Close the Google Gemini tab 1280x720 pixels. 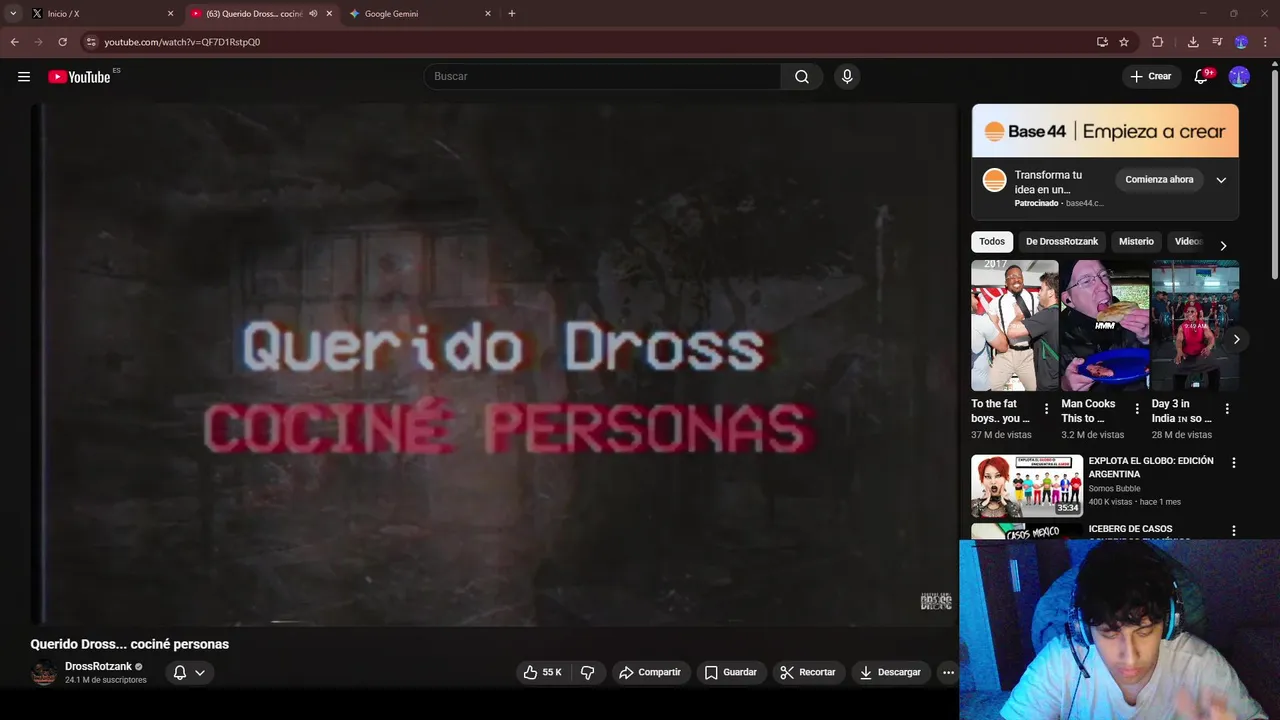[x=488, y=14]
